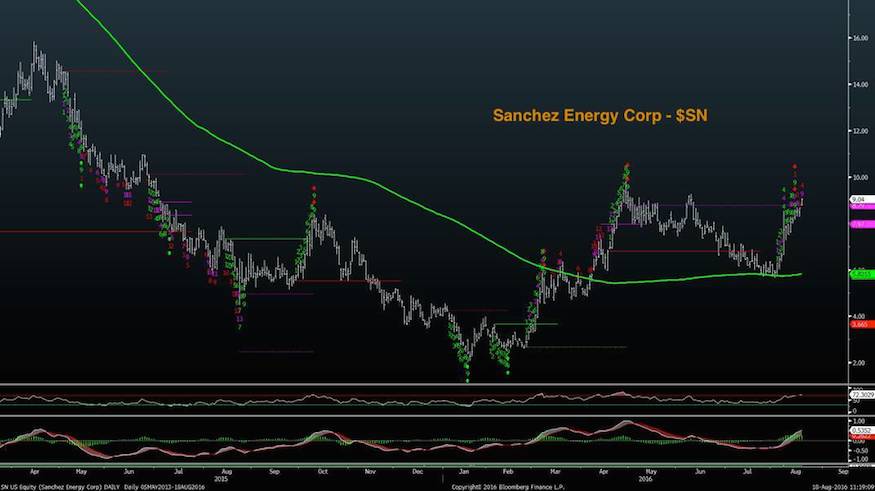The image size is (875, 491).
Task: Click the green moving average value tag
Action: (861, 275)
